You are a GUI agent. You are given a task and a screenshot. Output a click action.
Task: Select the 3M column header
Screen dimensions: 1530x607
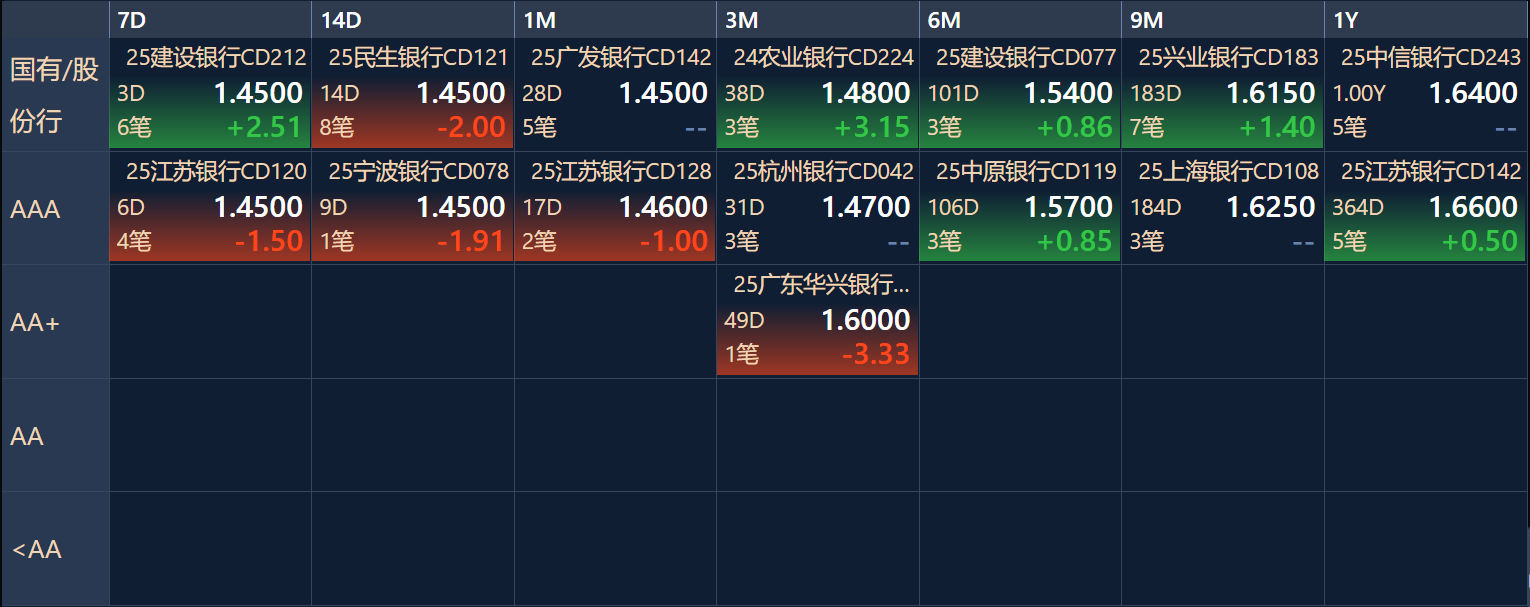(x=817, y=20)
